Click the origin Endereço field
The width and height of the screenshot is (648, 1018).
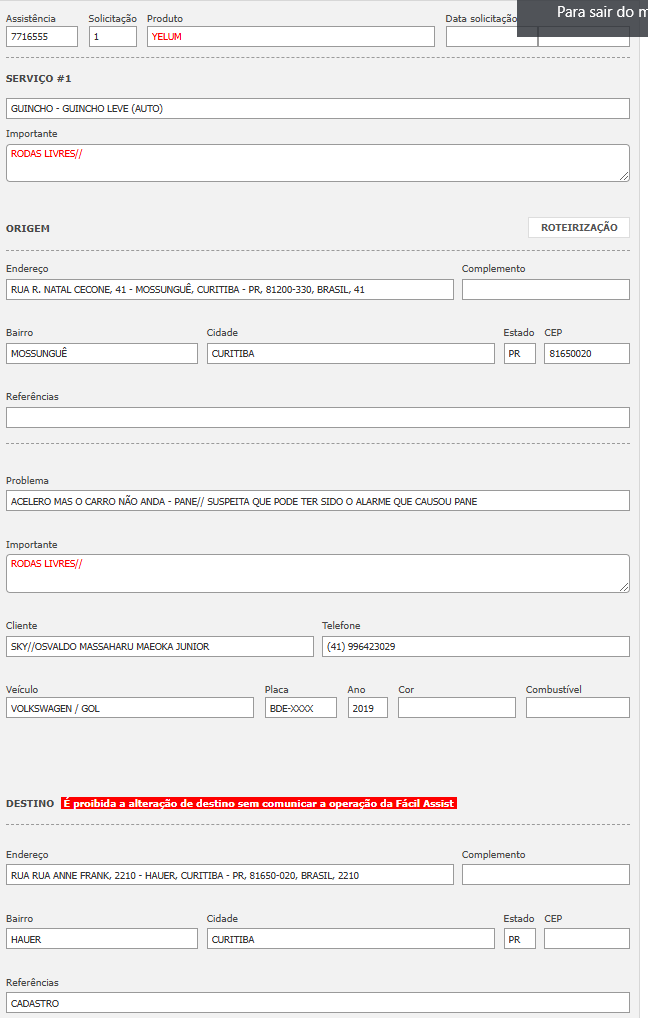point(229,290)
